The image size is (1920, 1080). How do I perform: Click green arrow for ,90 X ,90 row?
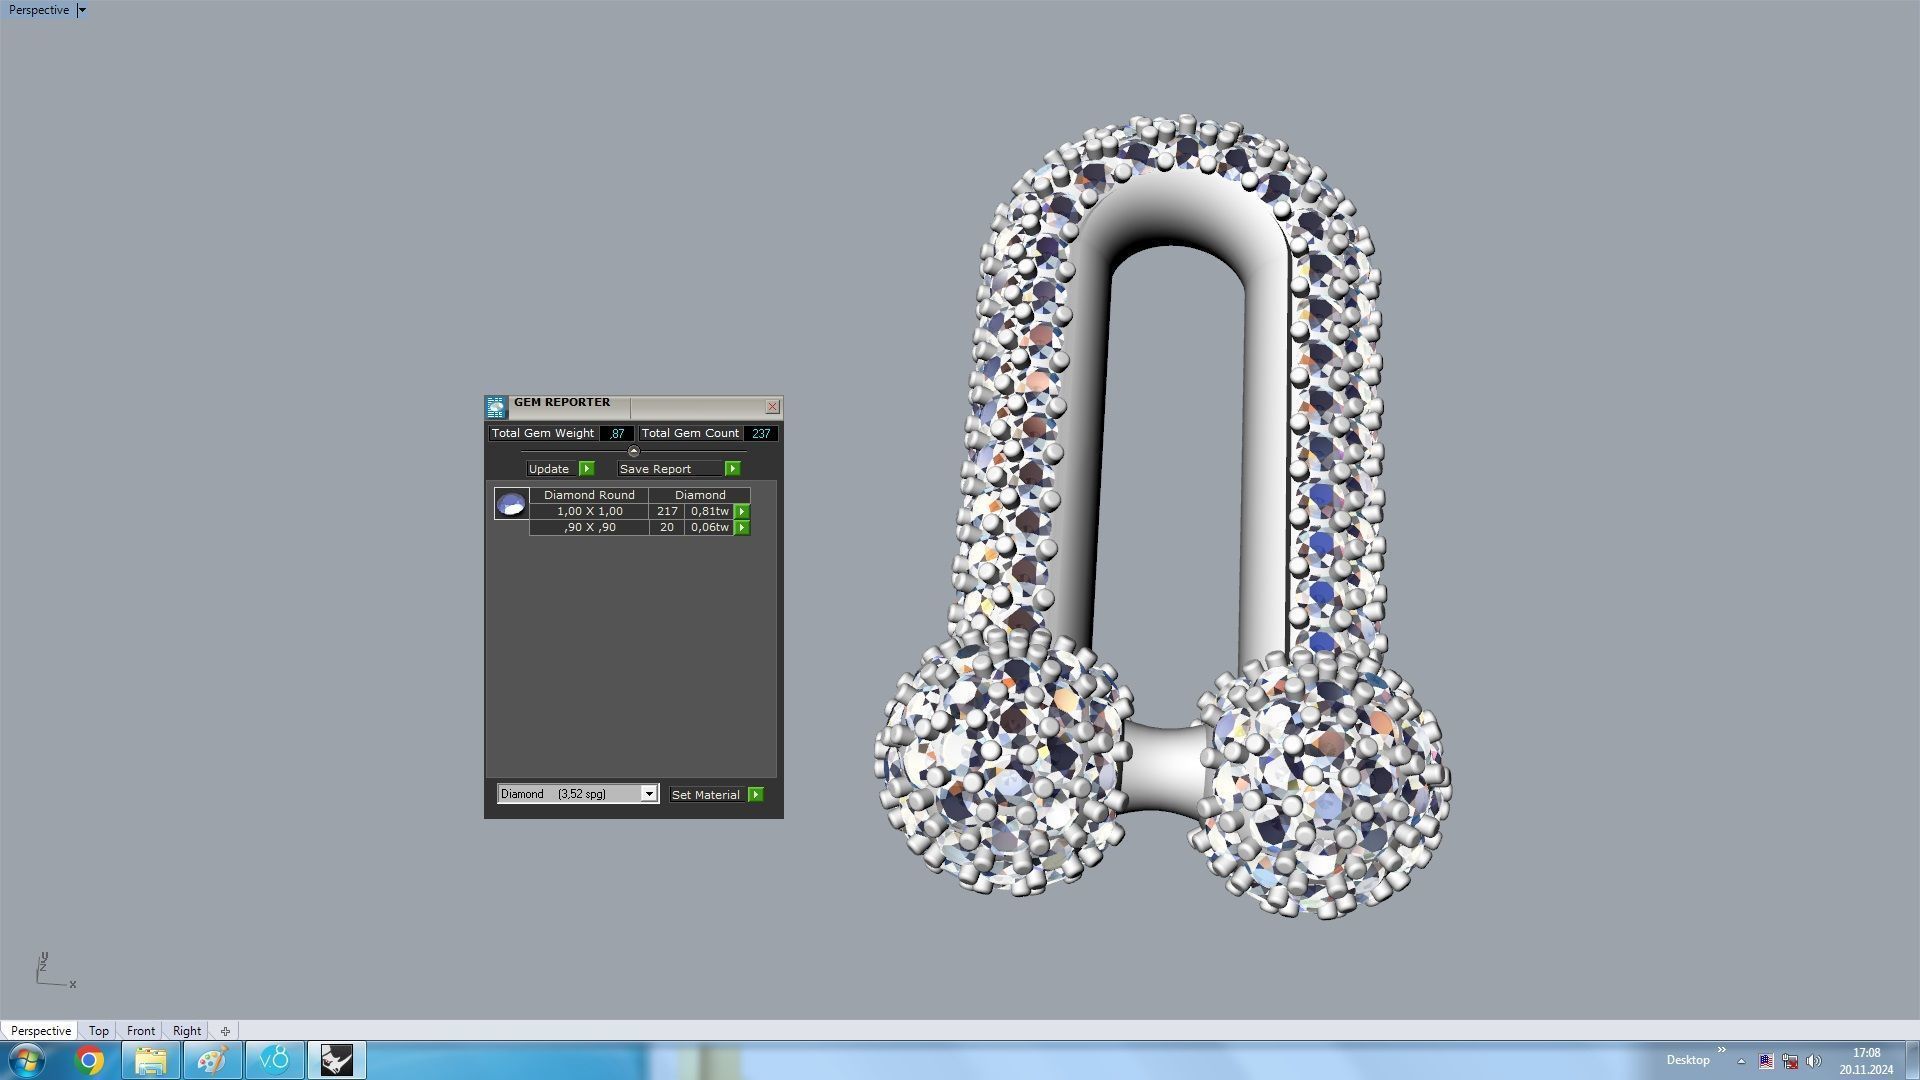pyautogui.click(x=742, y=527)
